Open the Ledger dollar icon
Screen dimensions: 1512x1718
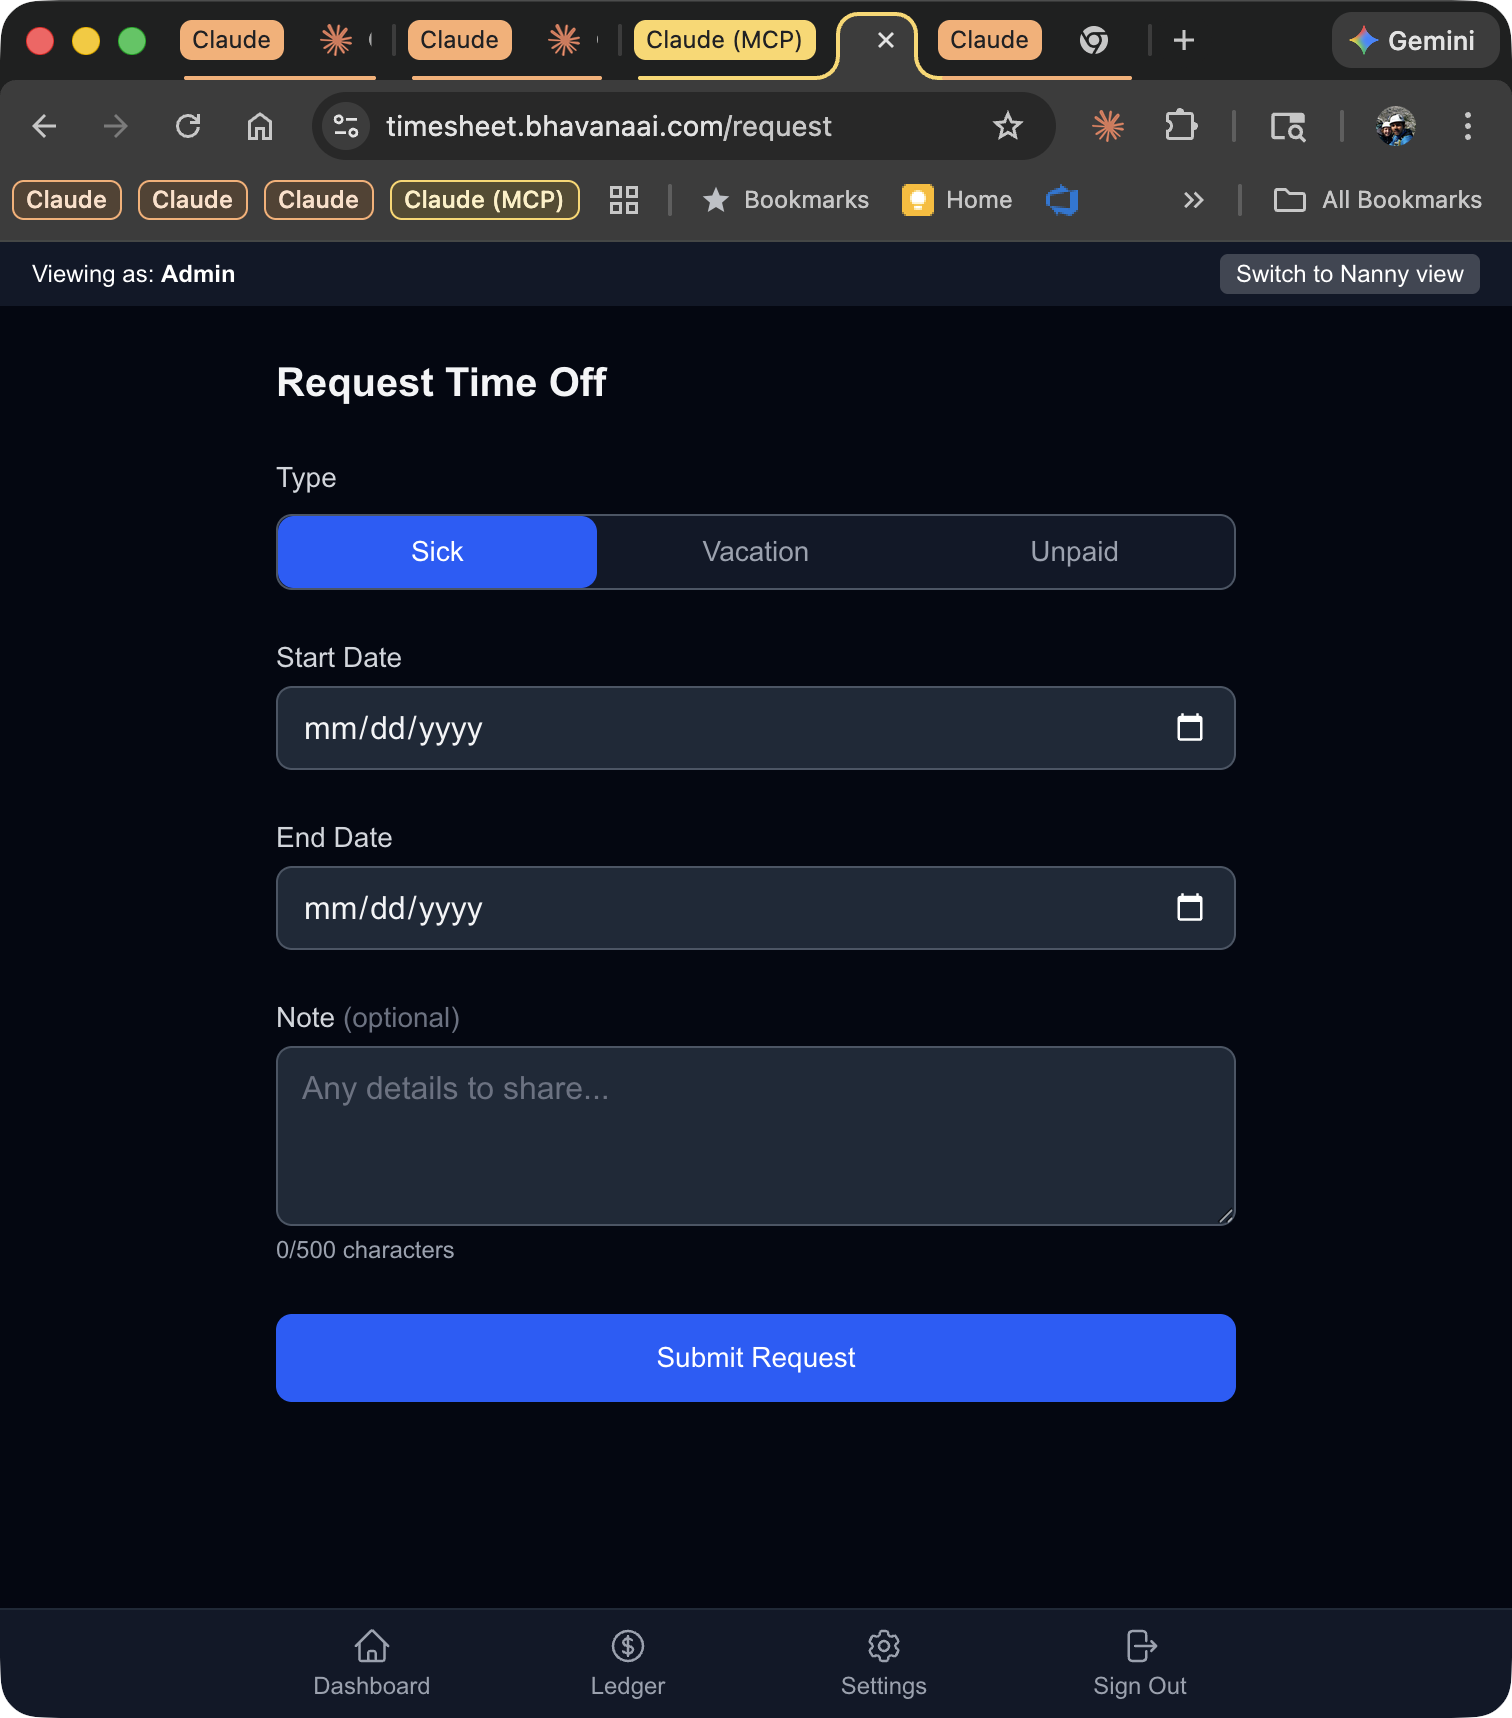628,1646
